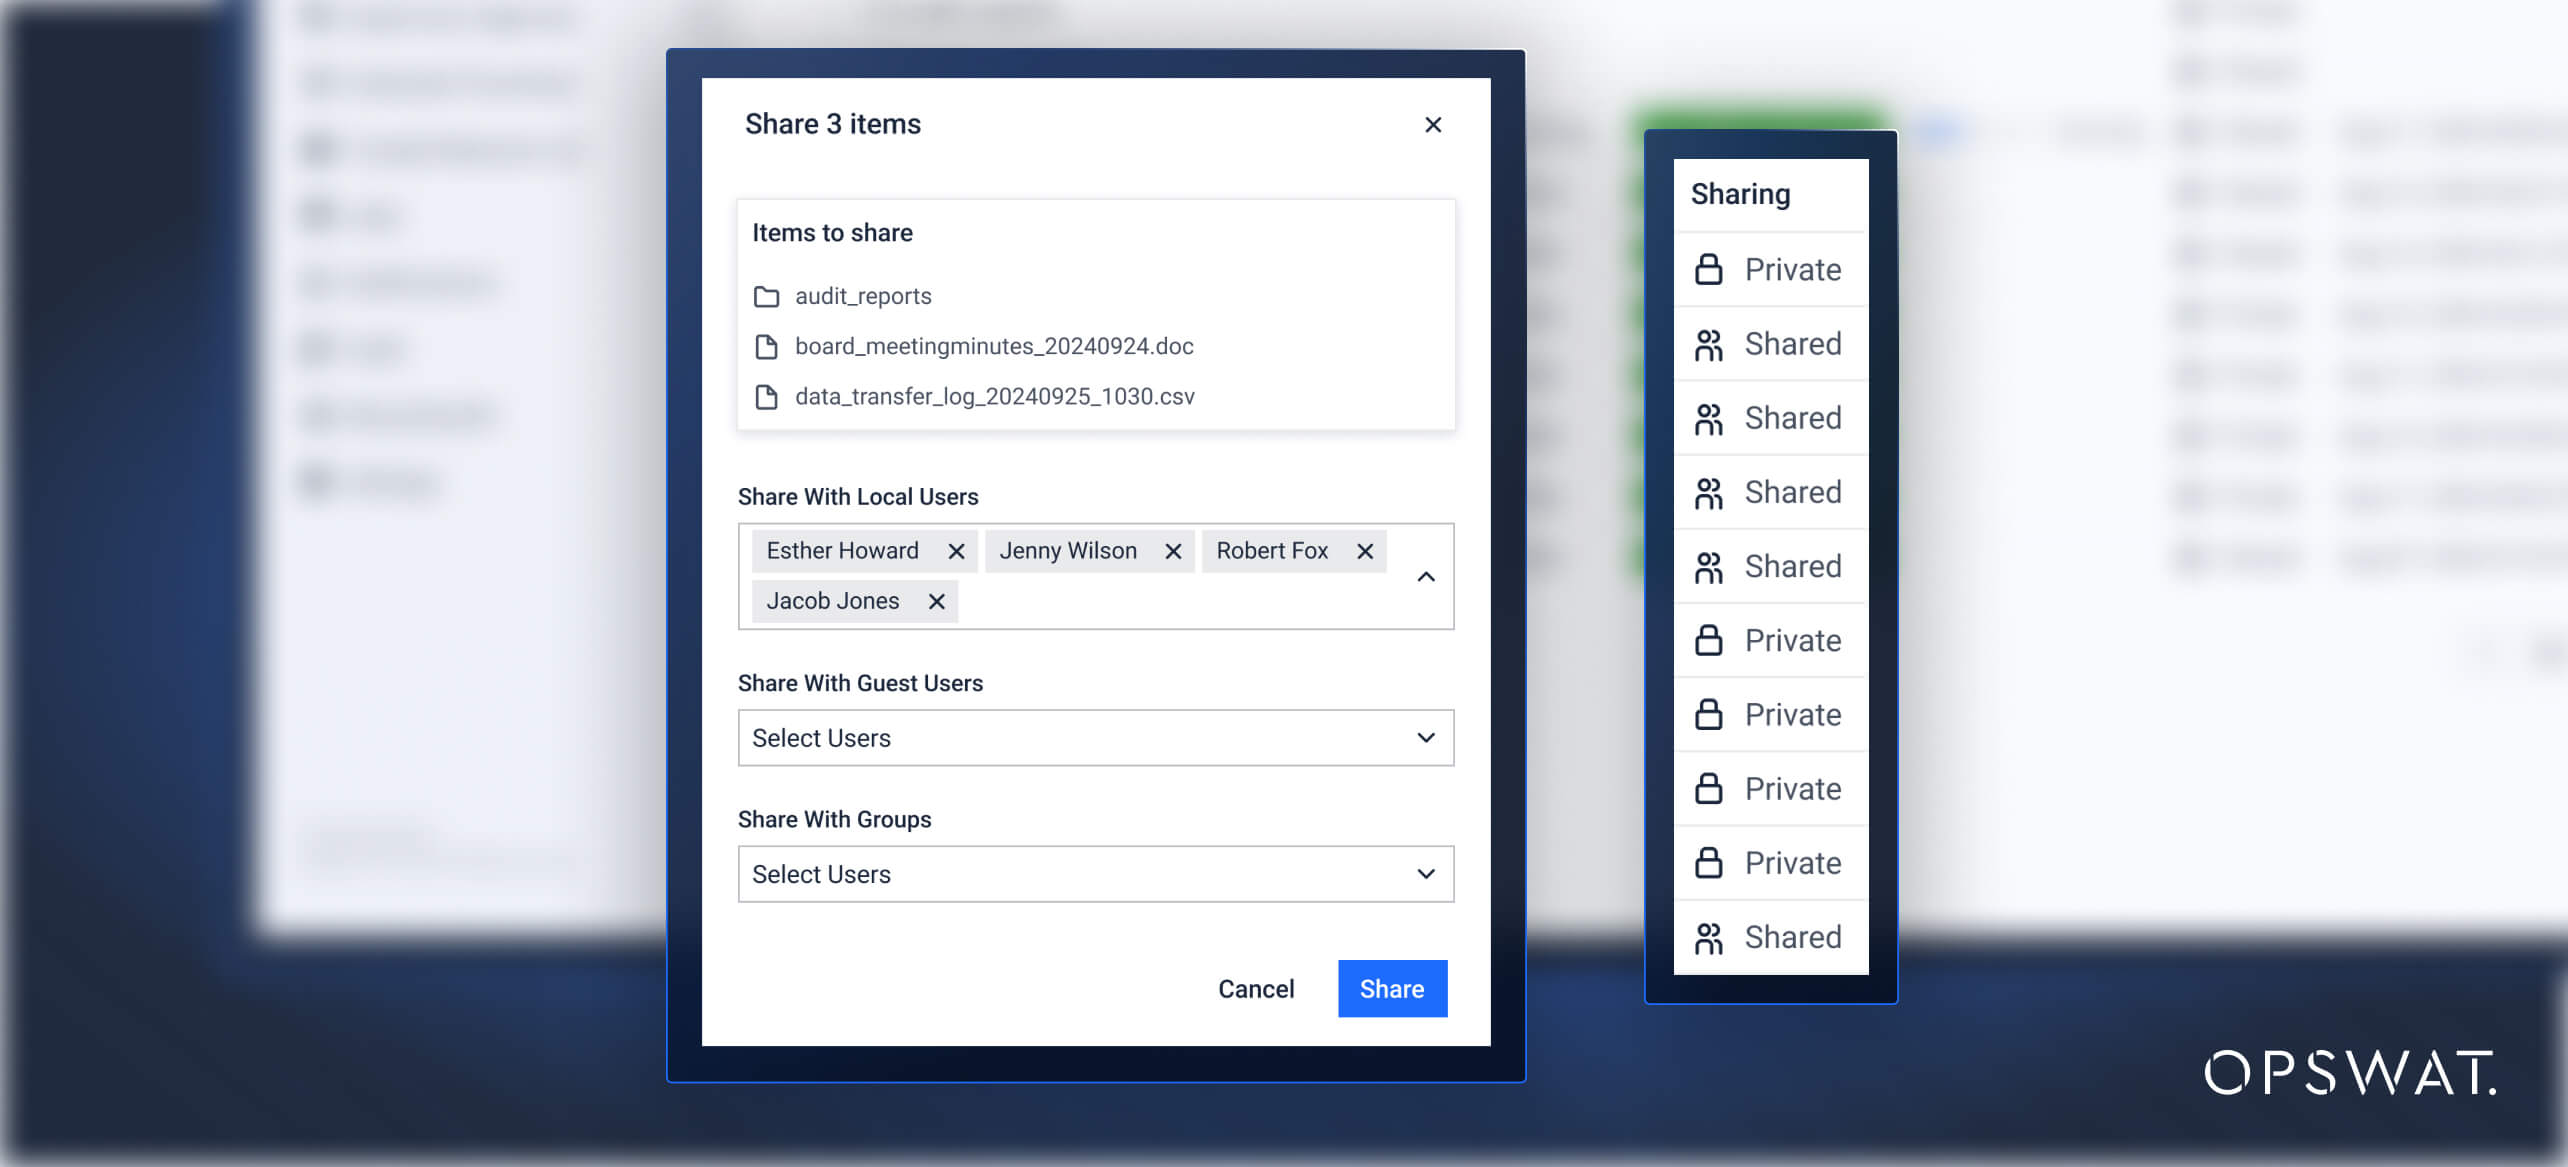The height and width of the screenshot is (1167, 2568).
Task: Click the audit_reports folder icon
Action: (767, 295)
